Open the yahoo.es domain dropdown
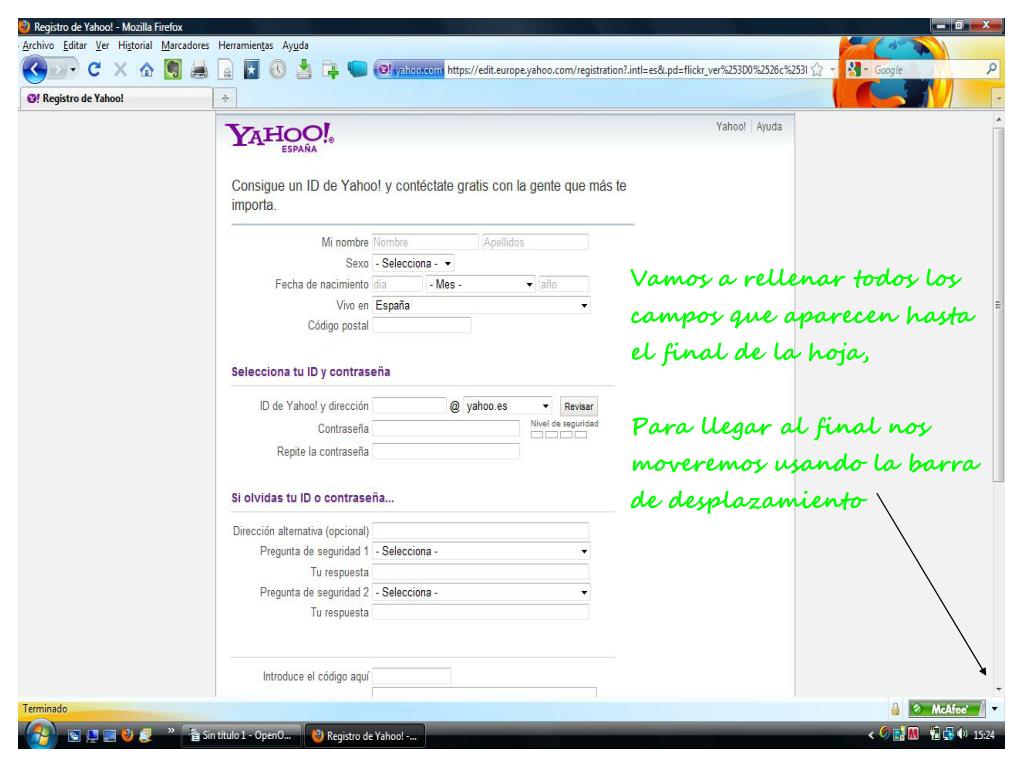This screenshot has width=1023, height=767. point(508,406)
